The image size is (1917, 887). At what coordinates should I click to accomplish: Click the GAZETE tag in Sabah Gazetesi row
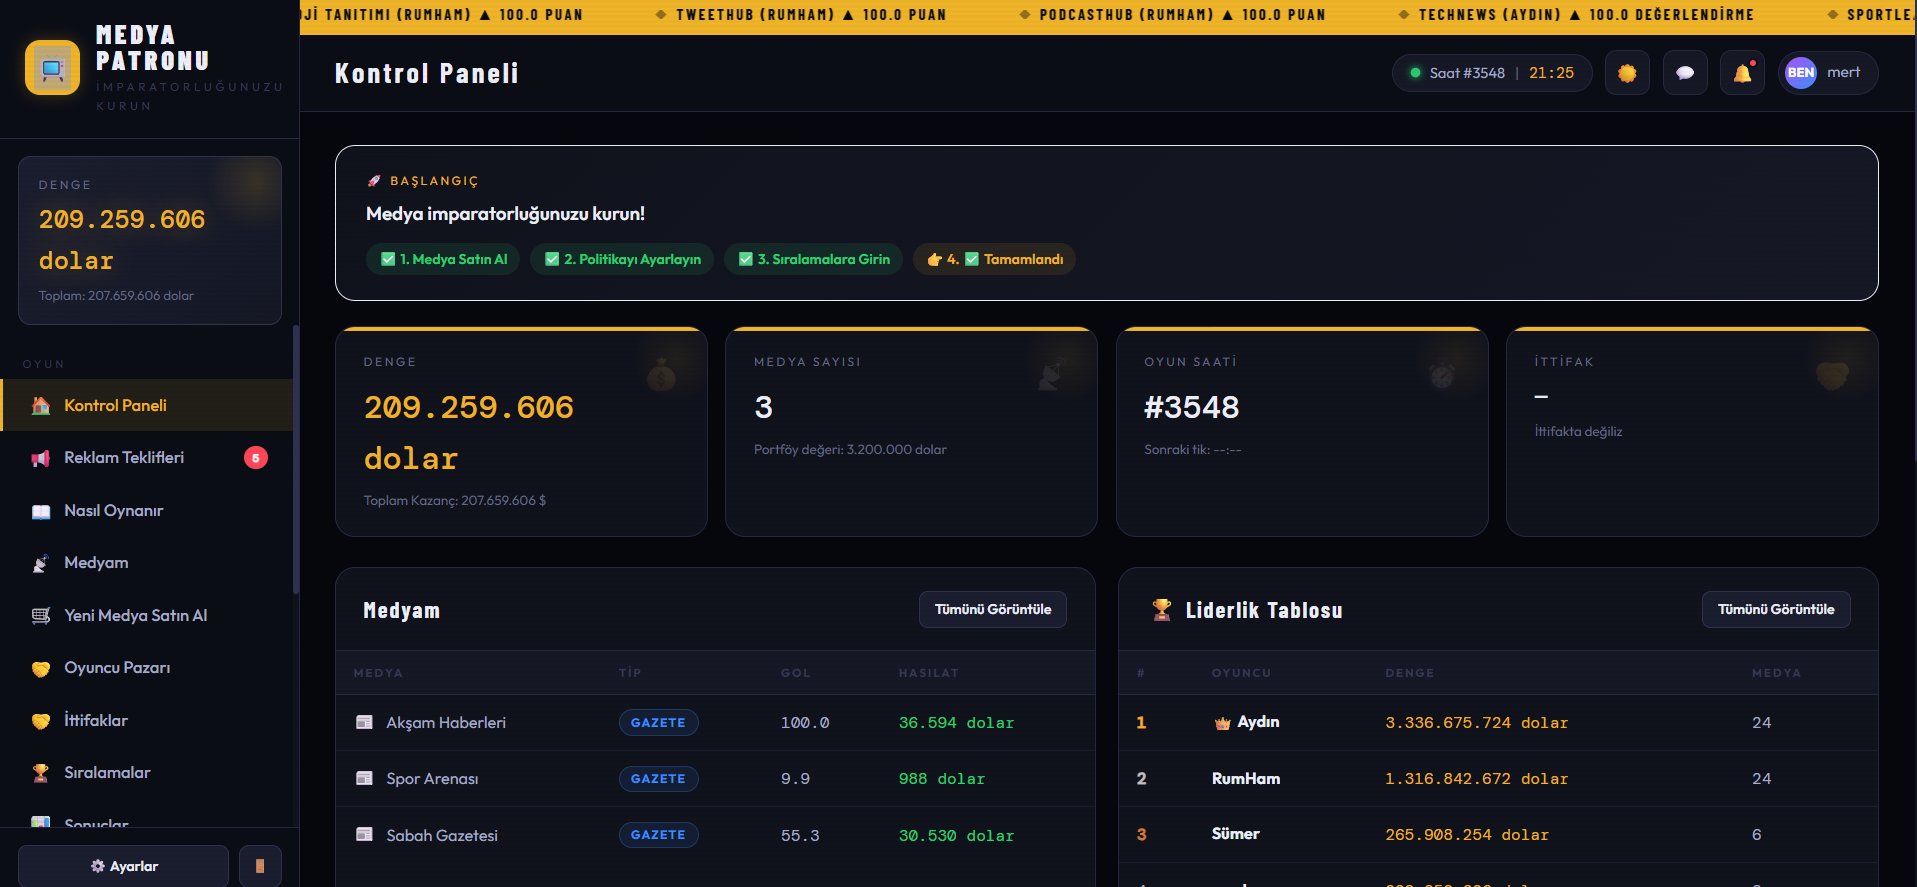(658, 835)
